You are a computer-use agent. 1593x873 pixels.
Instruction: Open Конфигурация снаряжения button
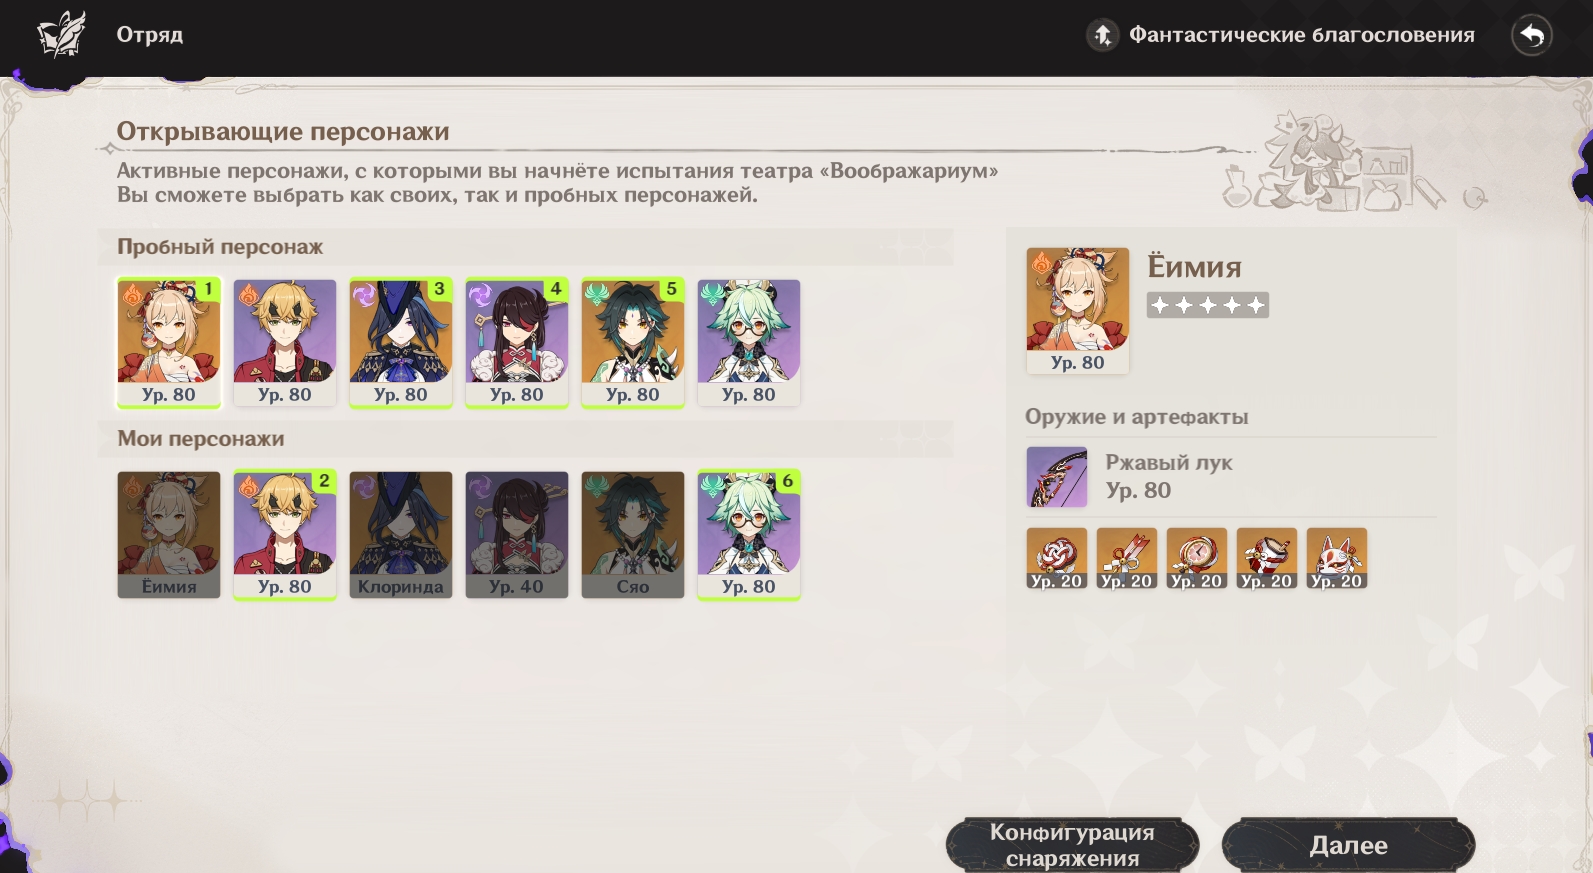click(x=1073, y=845)
